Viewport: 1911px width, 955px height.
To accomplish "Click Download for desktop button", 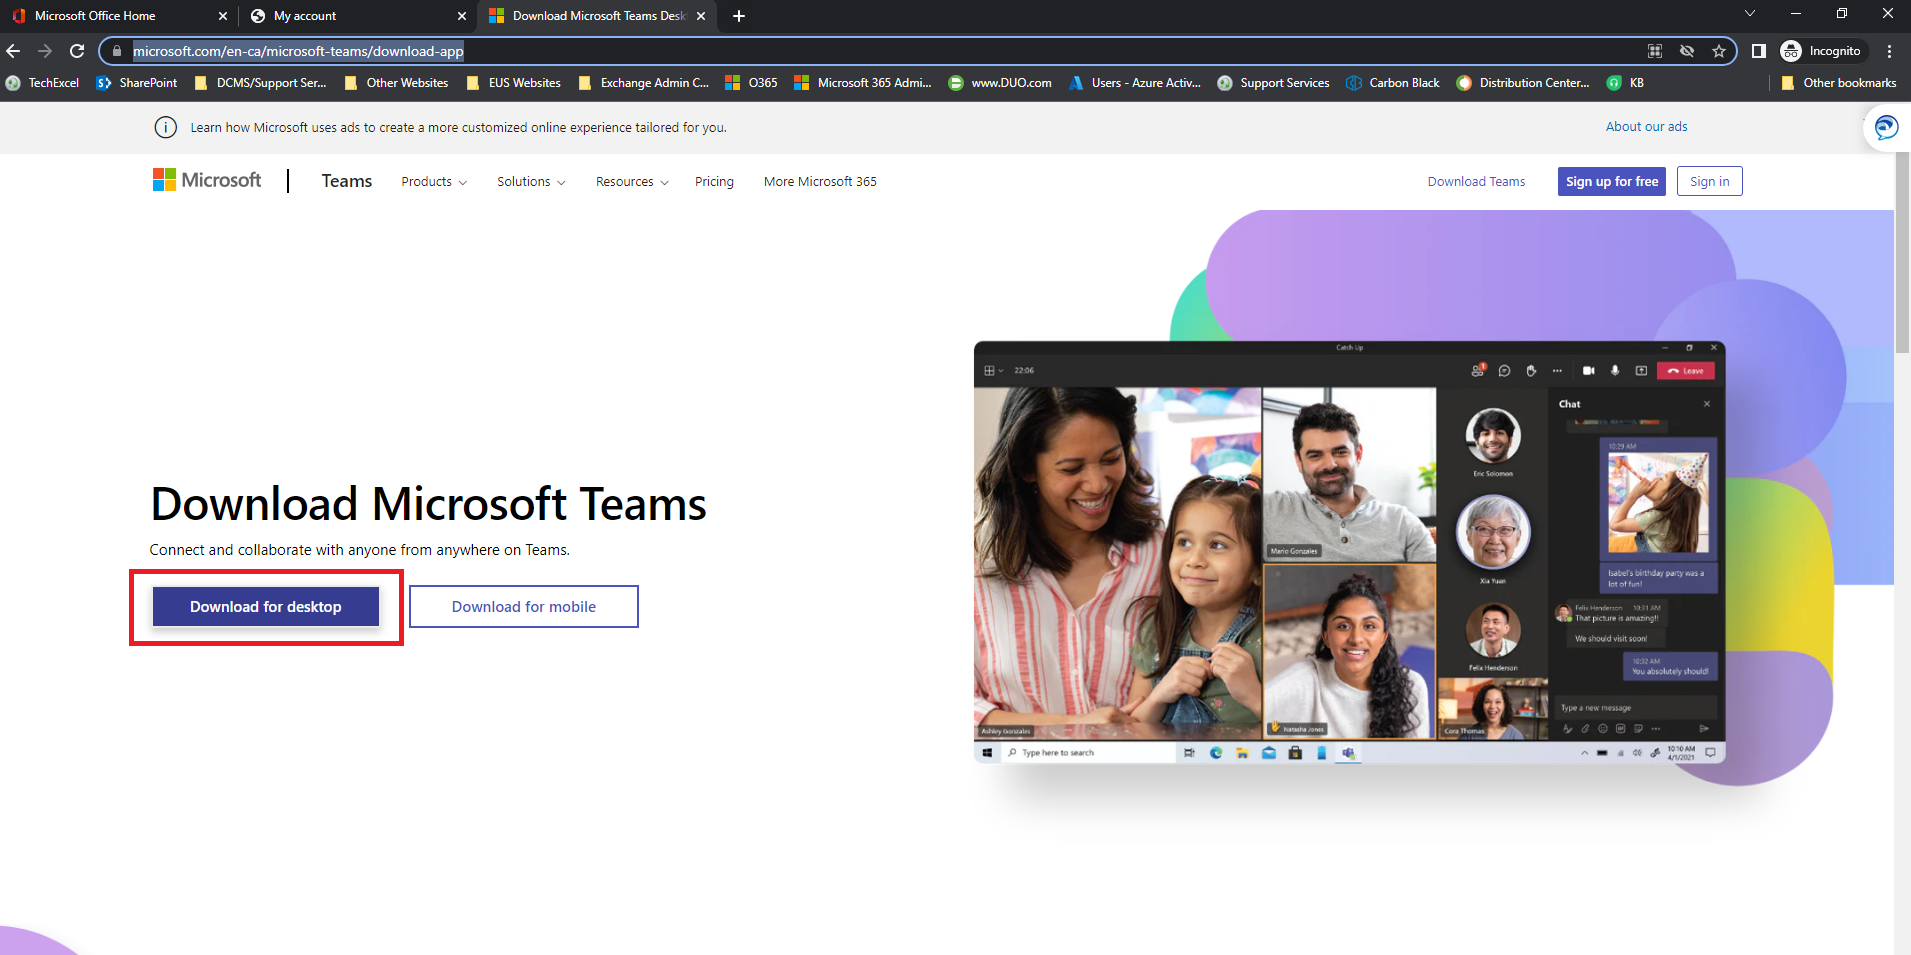I will (x=266, y=607).
